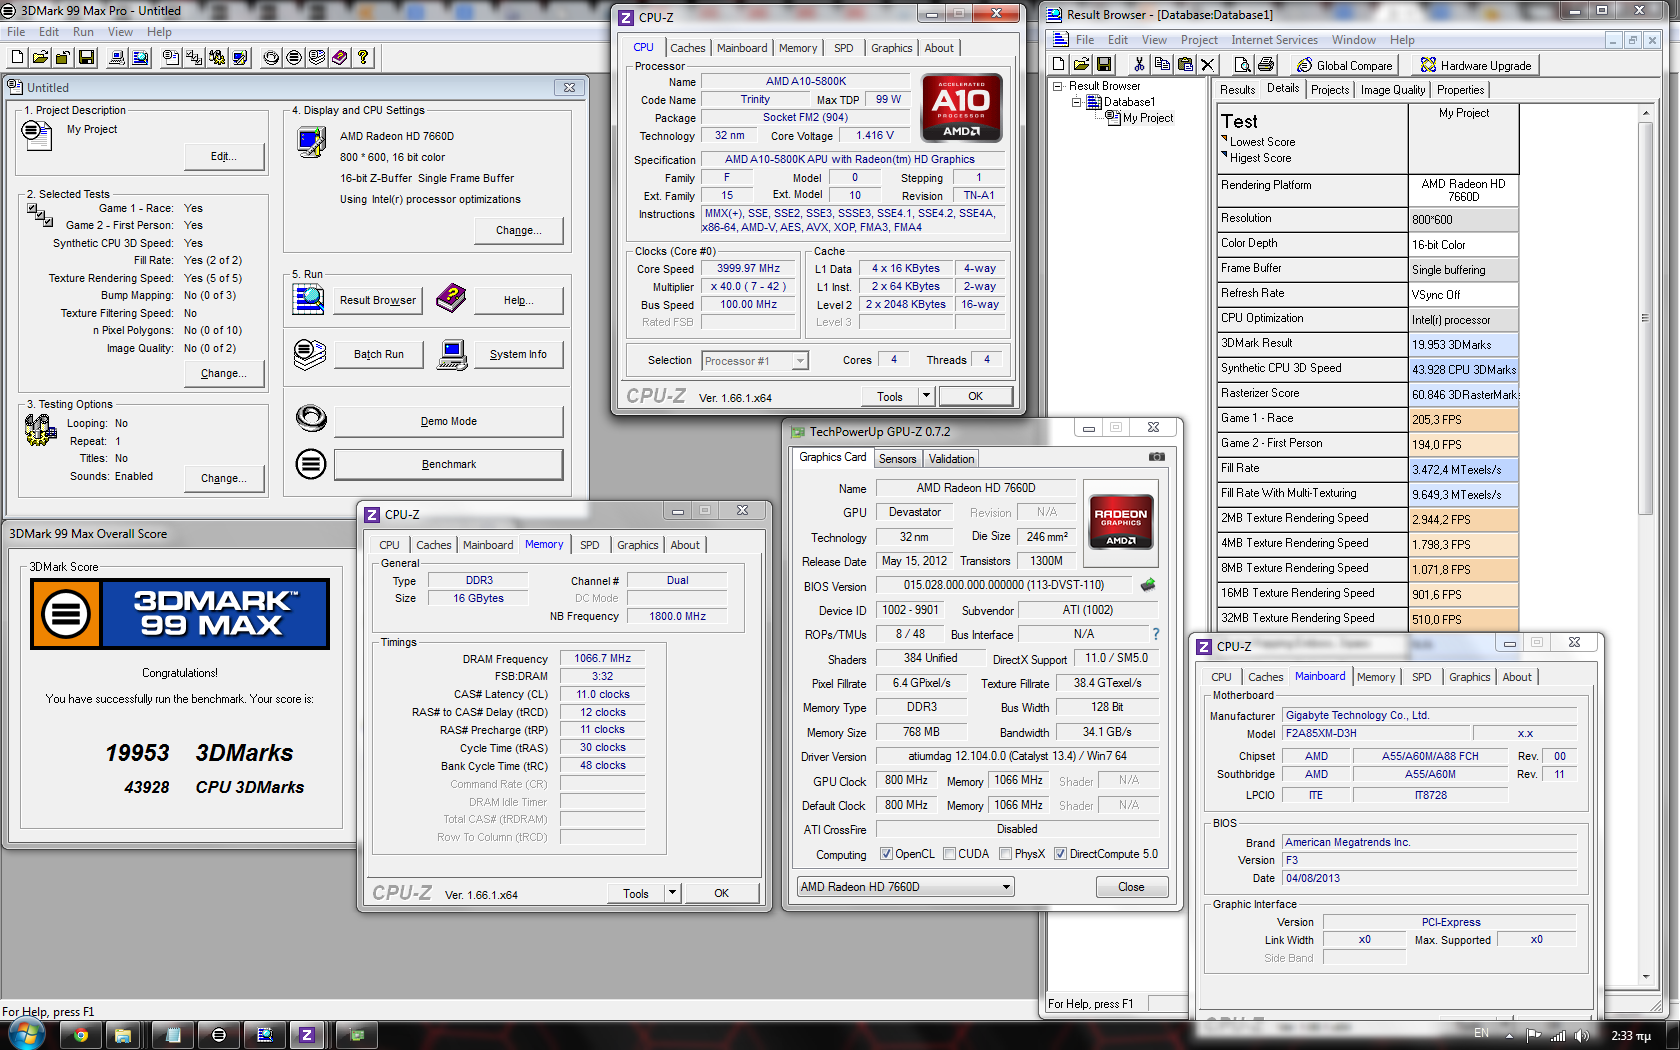Click Delete X icon in Result Browser toolbar
This screenshot has width=1680, height=1050.
click(1208, 64)
